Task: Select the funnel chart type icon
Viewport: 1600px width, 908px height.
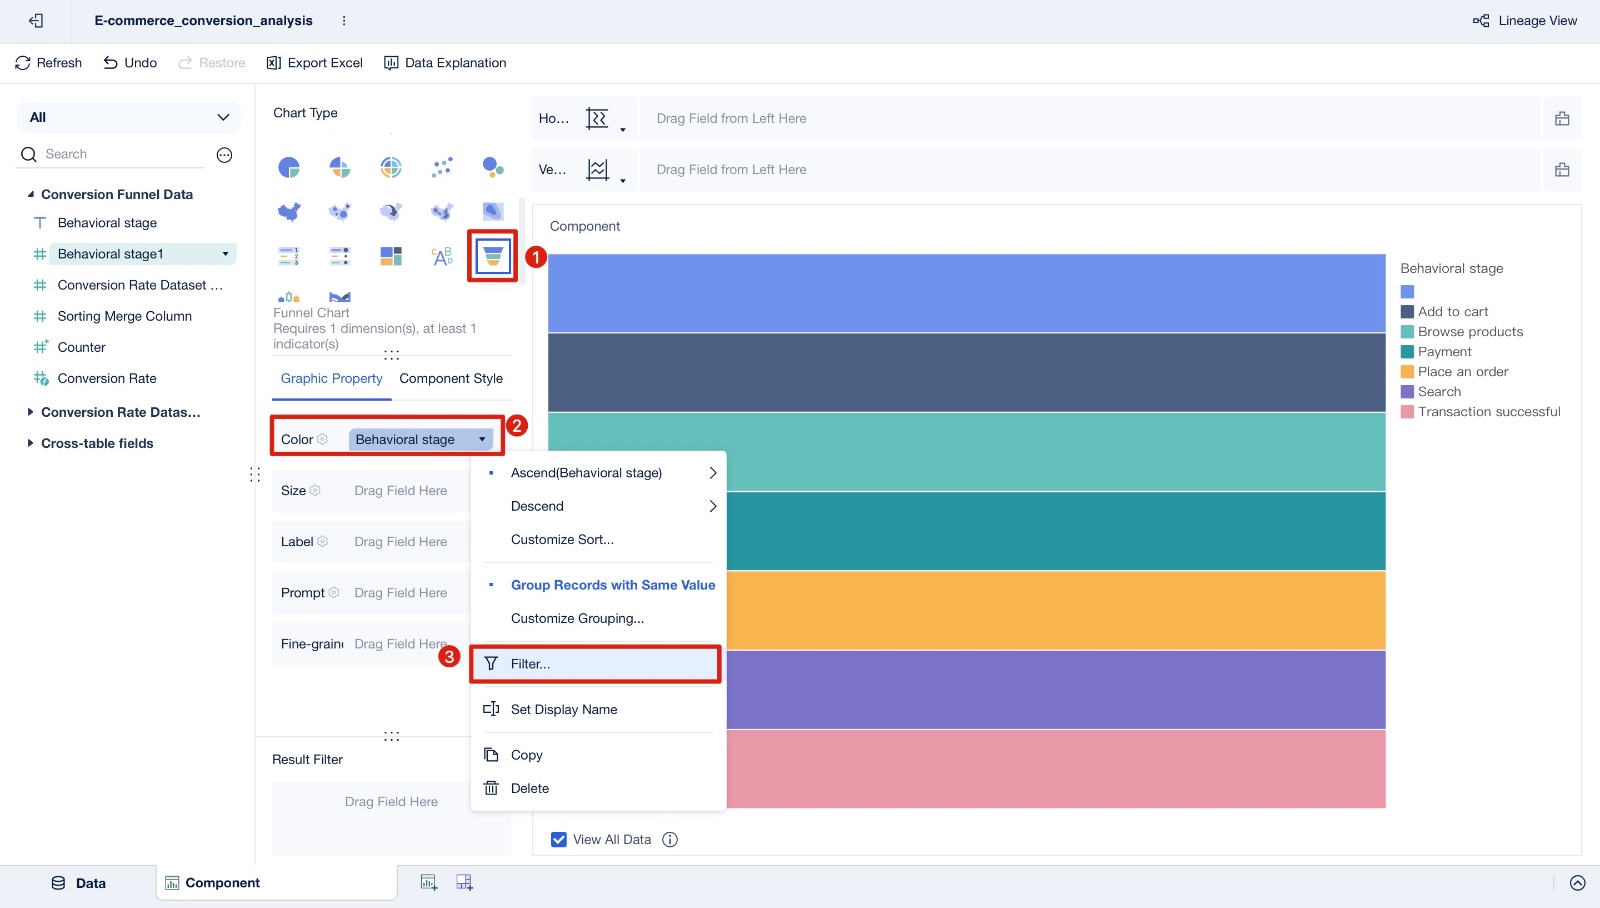Action: (x=492, y=256)
